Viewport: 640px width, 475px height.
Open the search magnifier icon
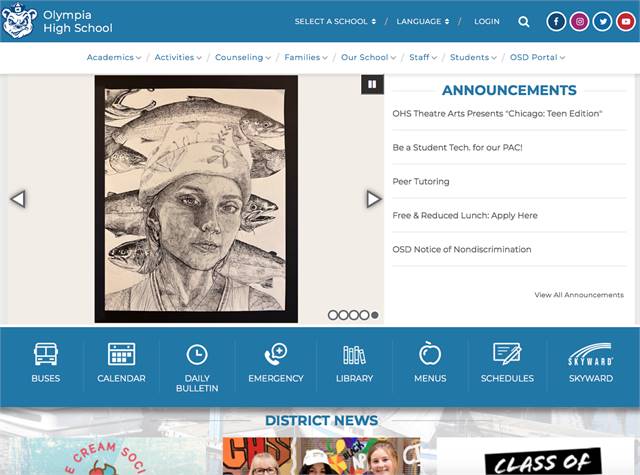click(524, 22)
